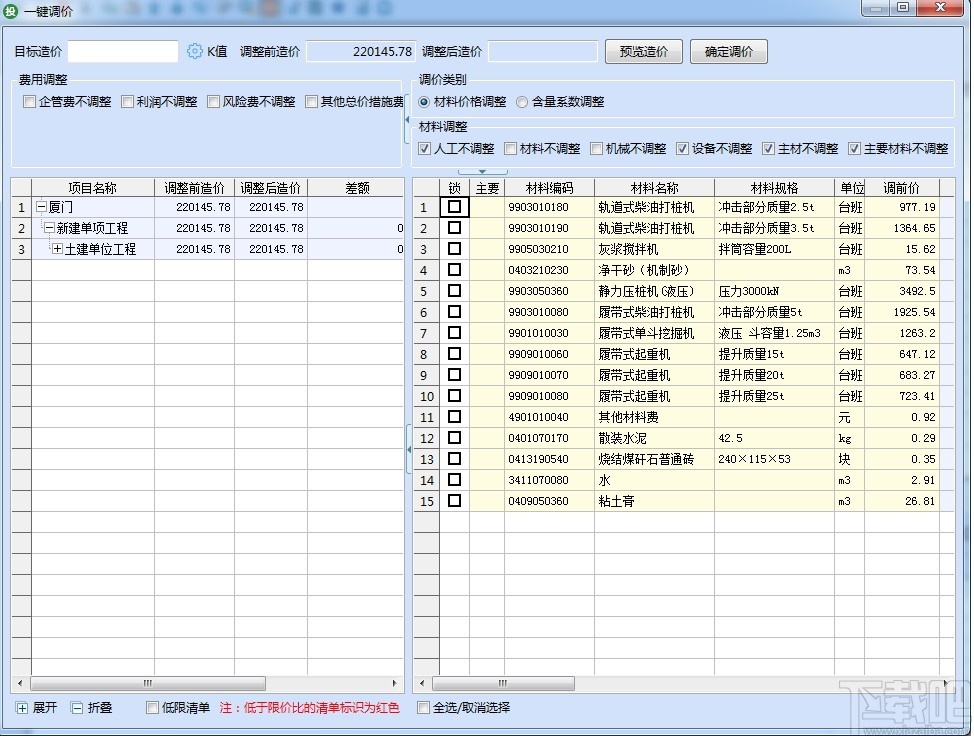Click the app logo in title bar

[x=11, y=11]
